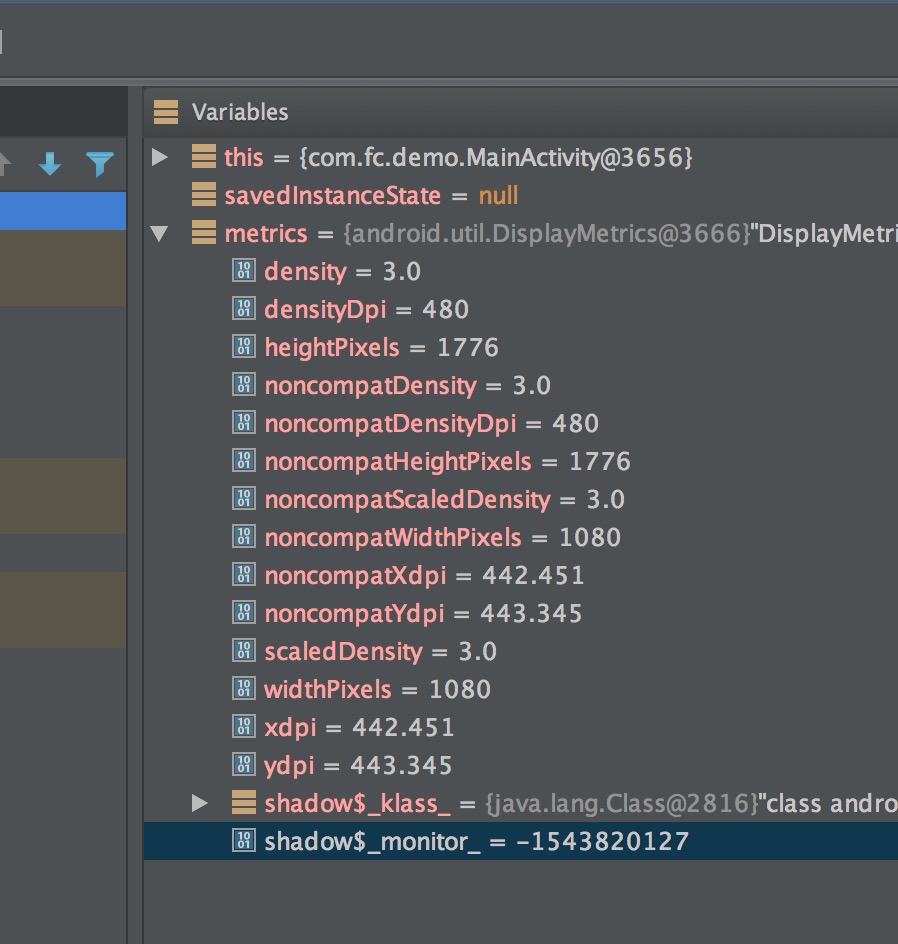Click the filter icon in the left toolbar

(x=99, y=164)
